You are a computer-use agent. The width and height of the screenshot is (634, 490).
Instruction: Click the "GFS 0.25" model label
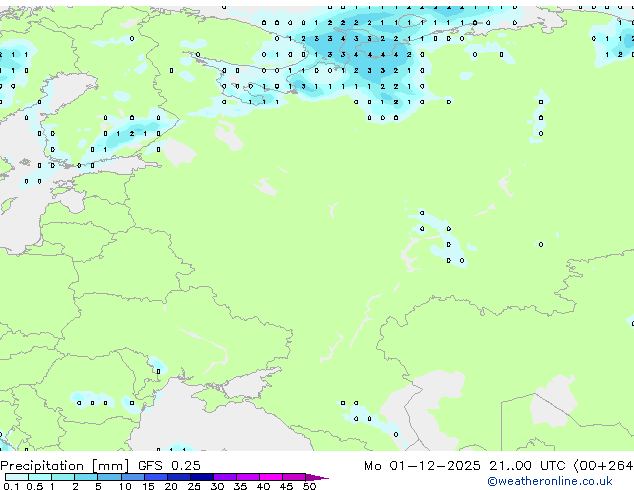[x=169, y=466]
